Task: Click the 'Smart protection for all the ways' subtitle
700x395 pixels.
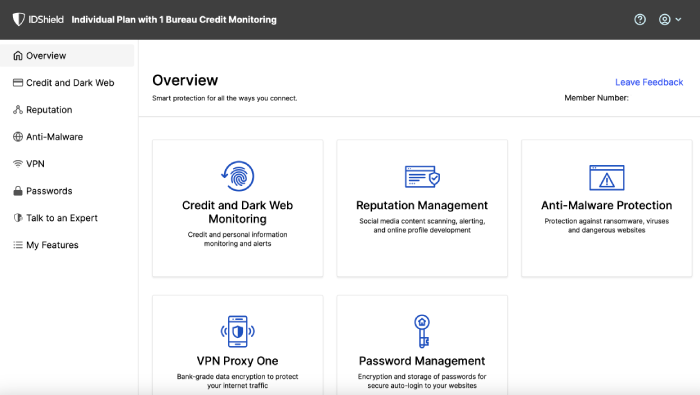Action: click(225, 98)
